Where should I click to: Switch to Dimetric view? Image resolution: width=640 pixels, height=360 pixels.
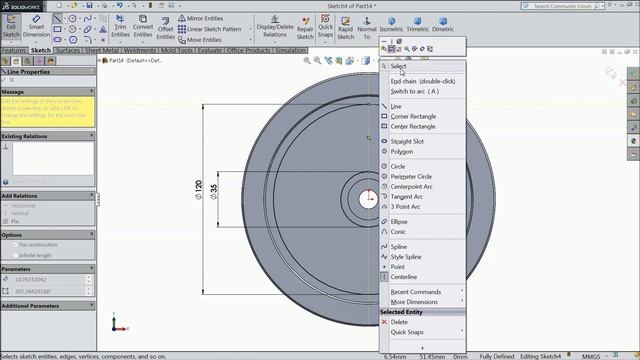[x=443, y=24]
